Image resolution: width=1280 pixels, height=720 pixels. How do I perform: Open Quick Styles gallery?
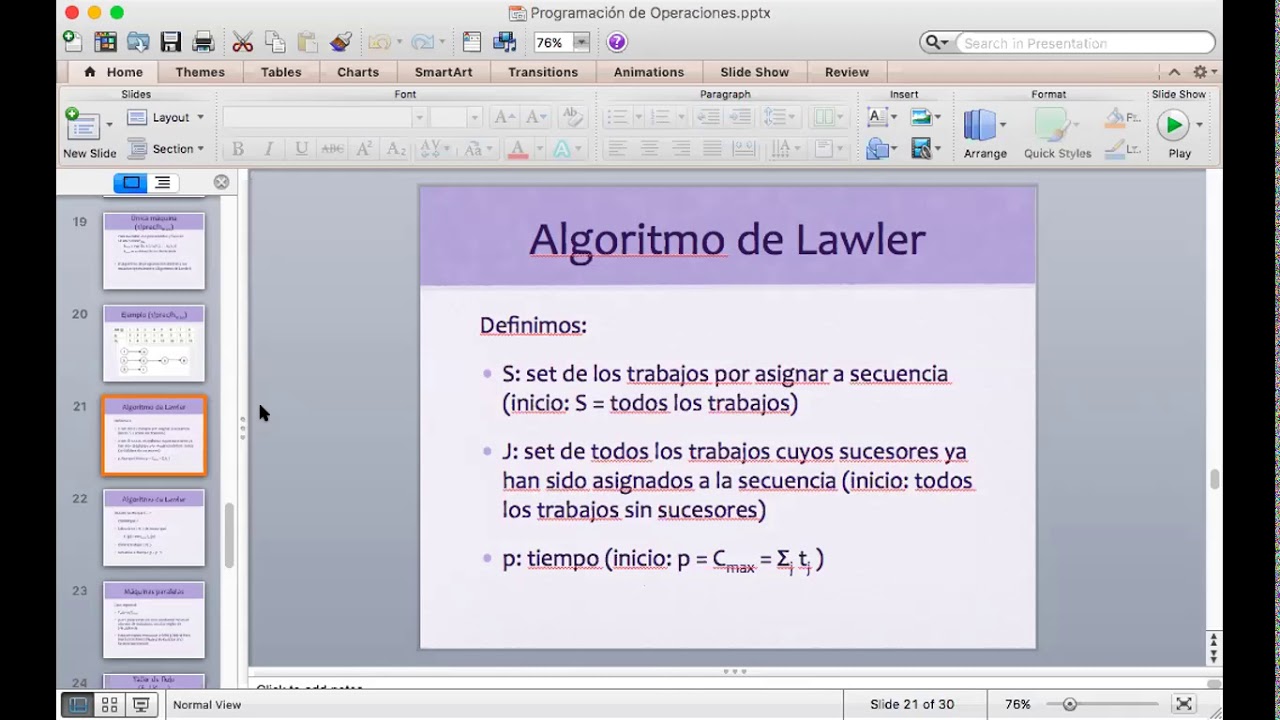(1057, 133)
